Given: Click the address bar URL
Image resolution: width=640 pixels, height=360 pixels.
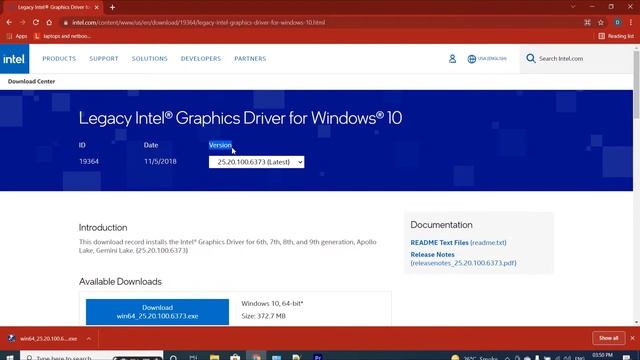Looking at the screenshot, I should tap(199, 22).
